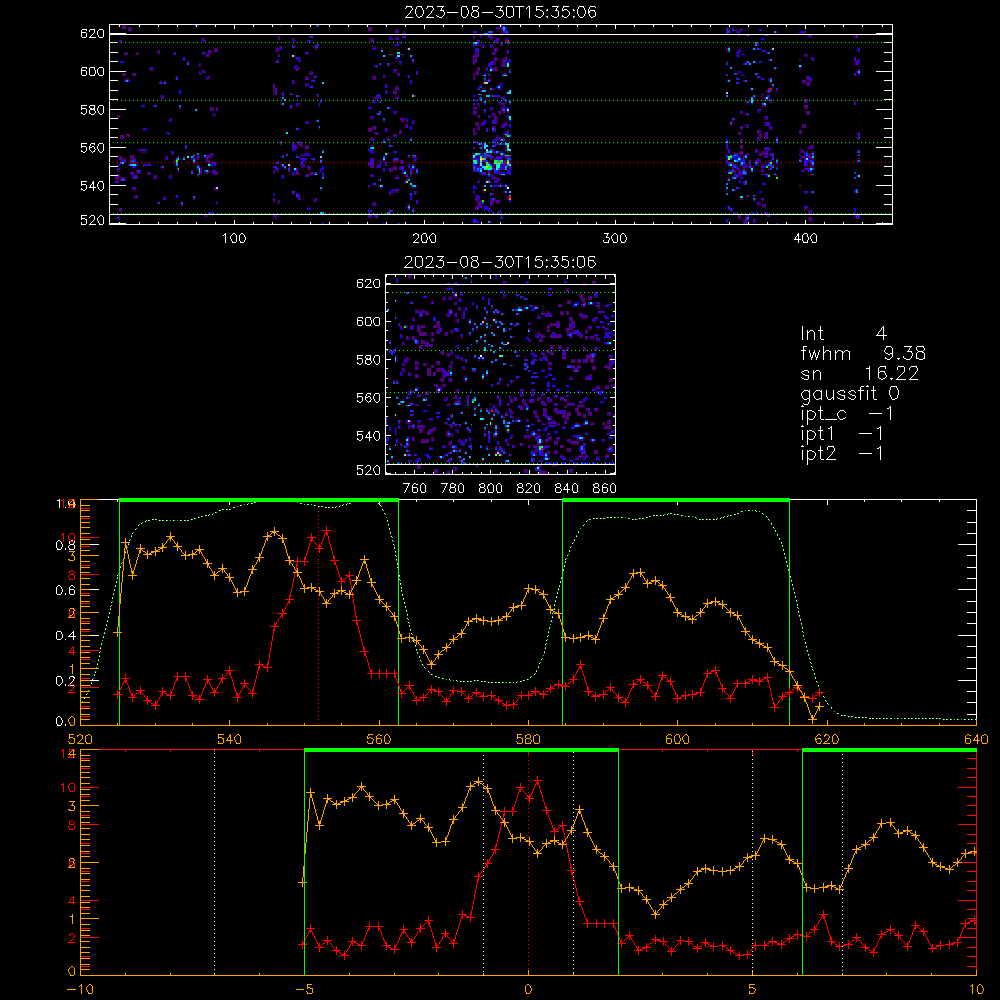This screenshot has width=1000, height=1000.
Task: Click x-axis label 800 of middle plot
Action: tap(491, 489)
